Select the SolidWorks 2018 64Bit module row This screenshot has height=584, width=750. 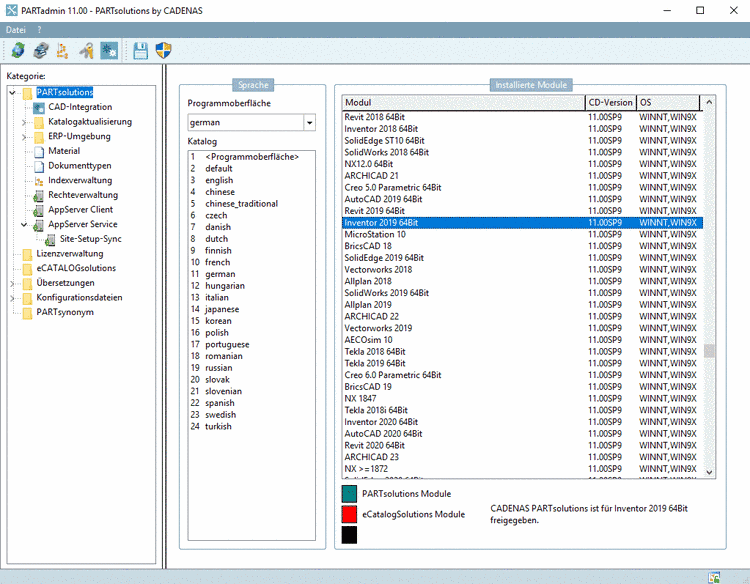(x=522, y=153)
